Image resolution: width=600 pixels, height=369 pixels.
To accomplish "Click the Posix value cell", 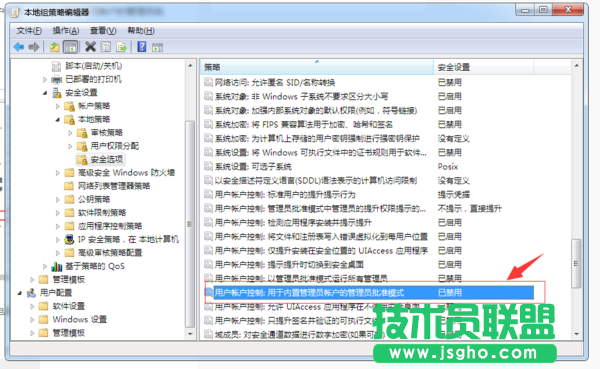I will (x=448, y=167).
